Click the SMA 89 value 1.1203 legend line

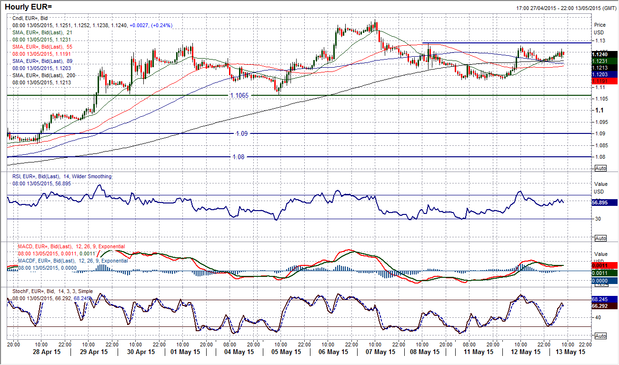[x=41, y=68]
